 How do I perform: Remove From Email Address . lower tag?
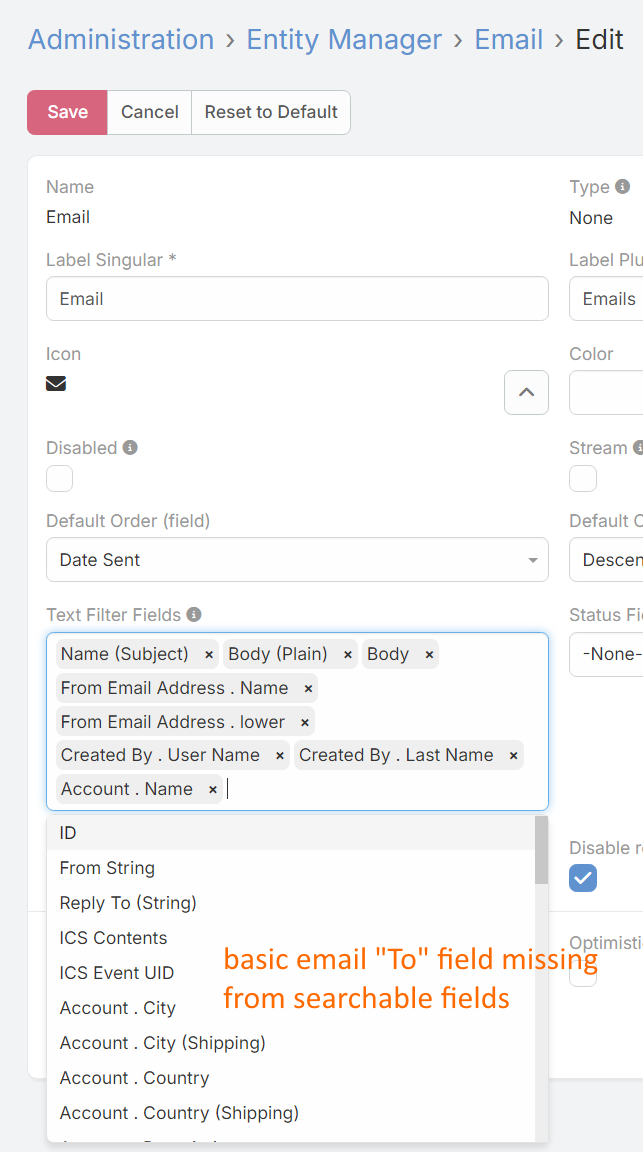point(305,723)
